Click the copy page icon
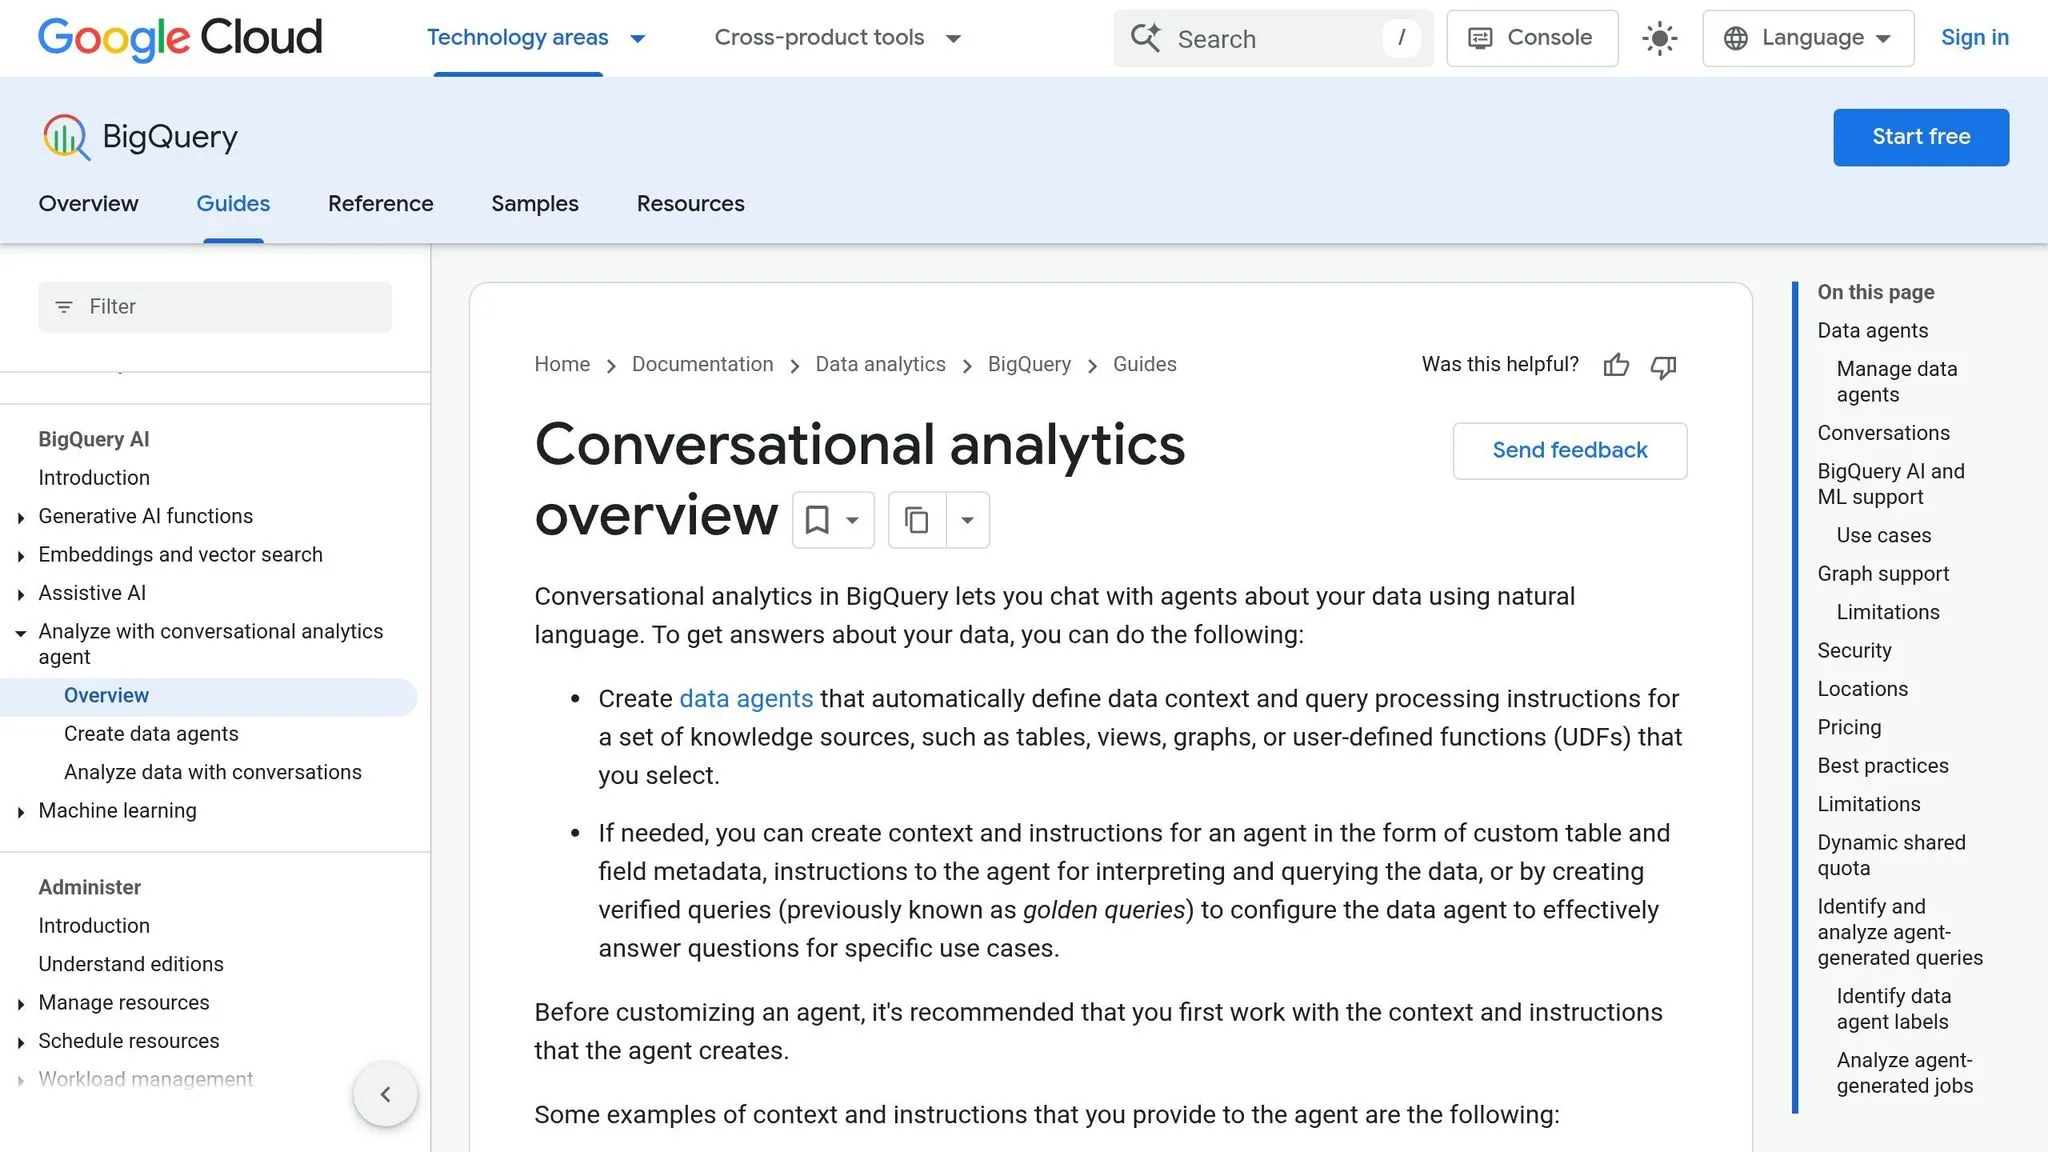The image size is (2048, 1152). pos(916,520)
